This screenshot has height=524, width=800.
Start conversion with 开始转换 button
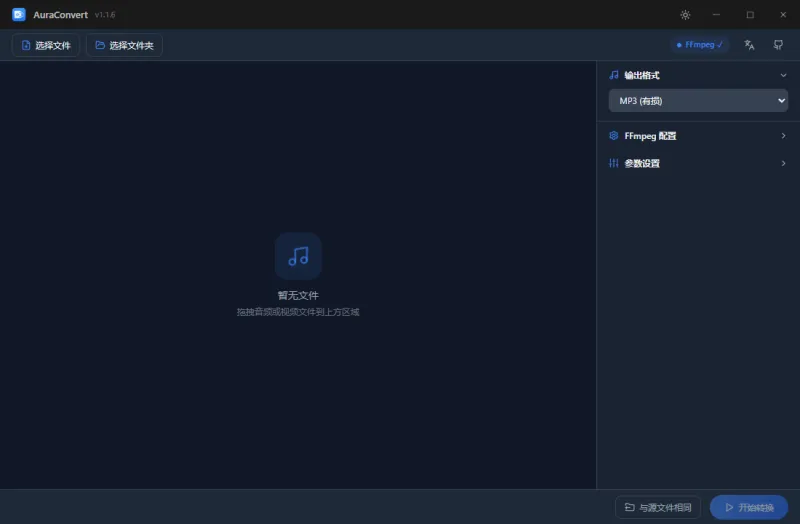[x=749, y=507]
